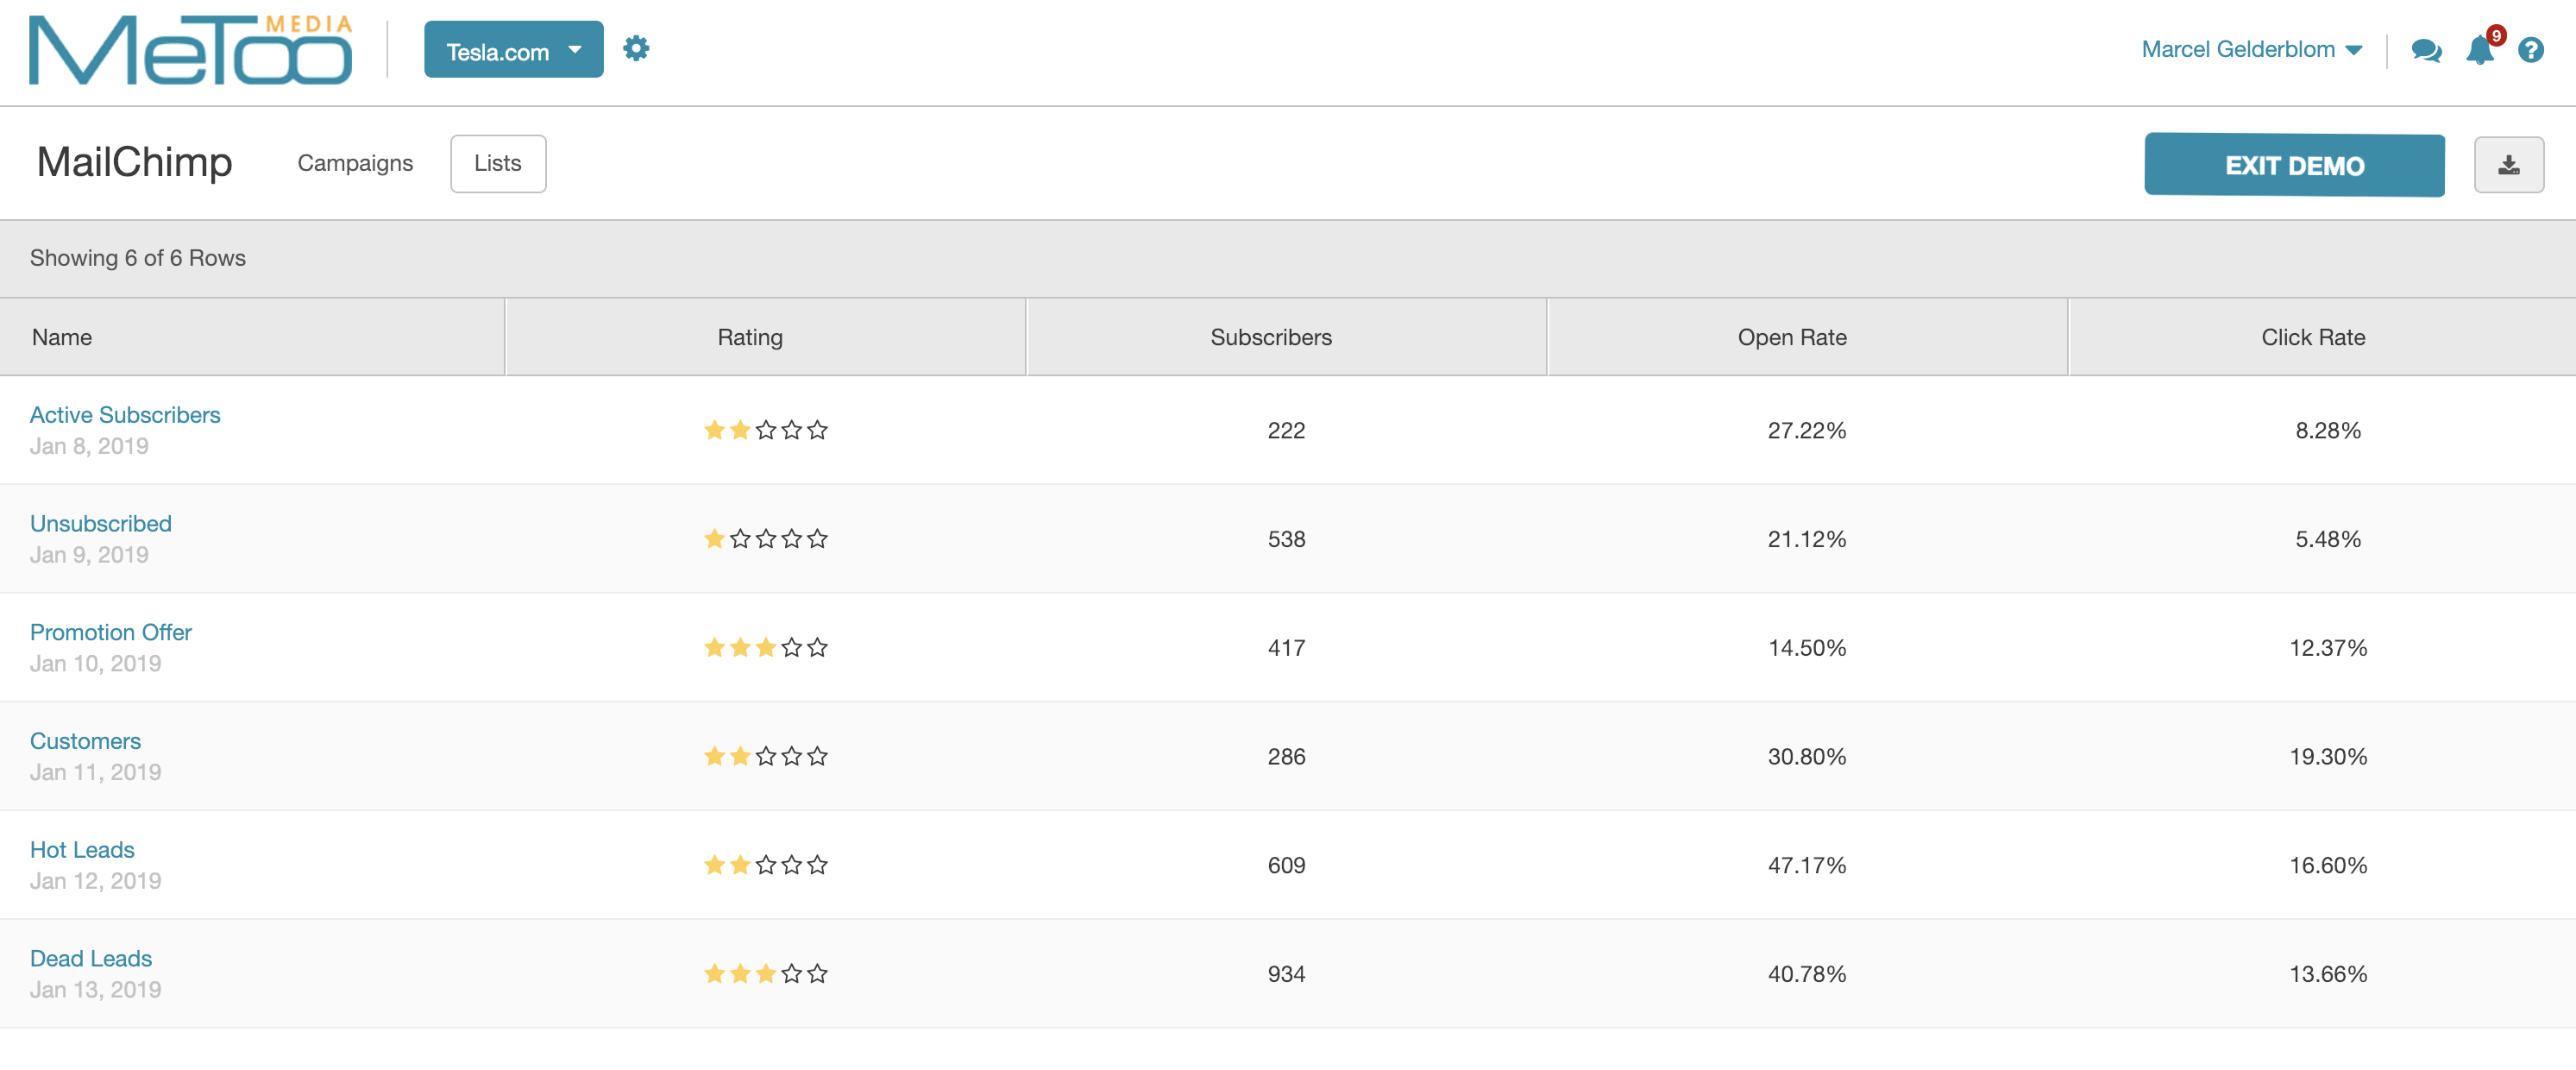Click open rate 47.17%

coord(1807,865)
